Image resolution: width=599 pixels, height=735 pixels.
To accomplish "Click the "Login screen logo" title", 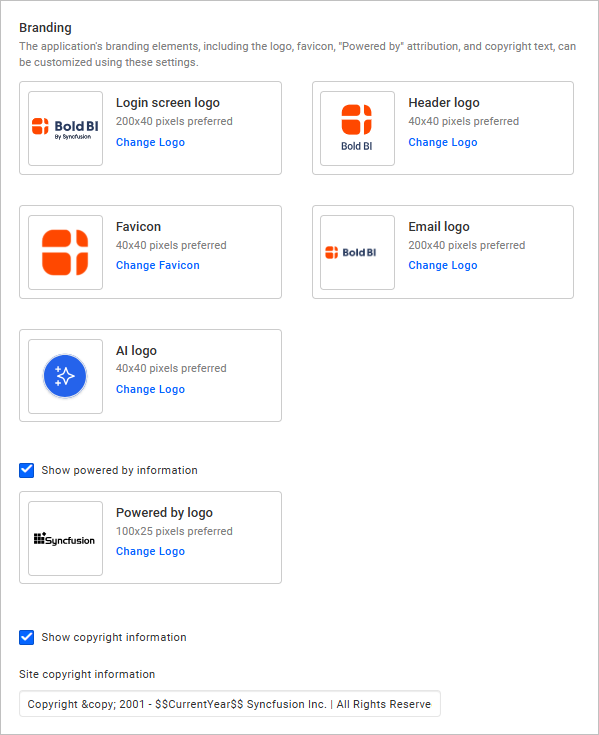I will [168, 103].
